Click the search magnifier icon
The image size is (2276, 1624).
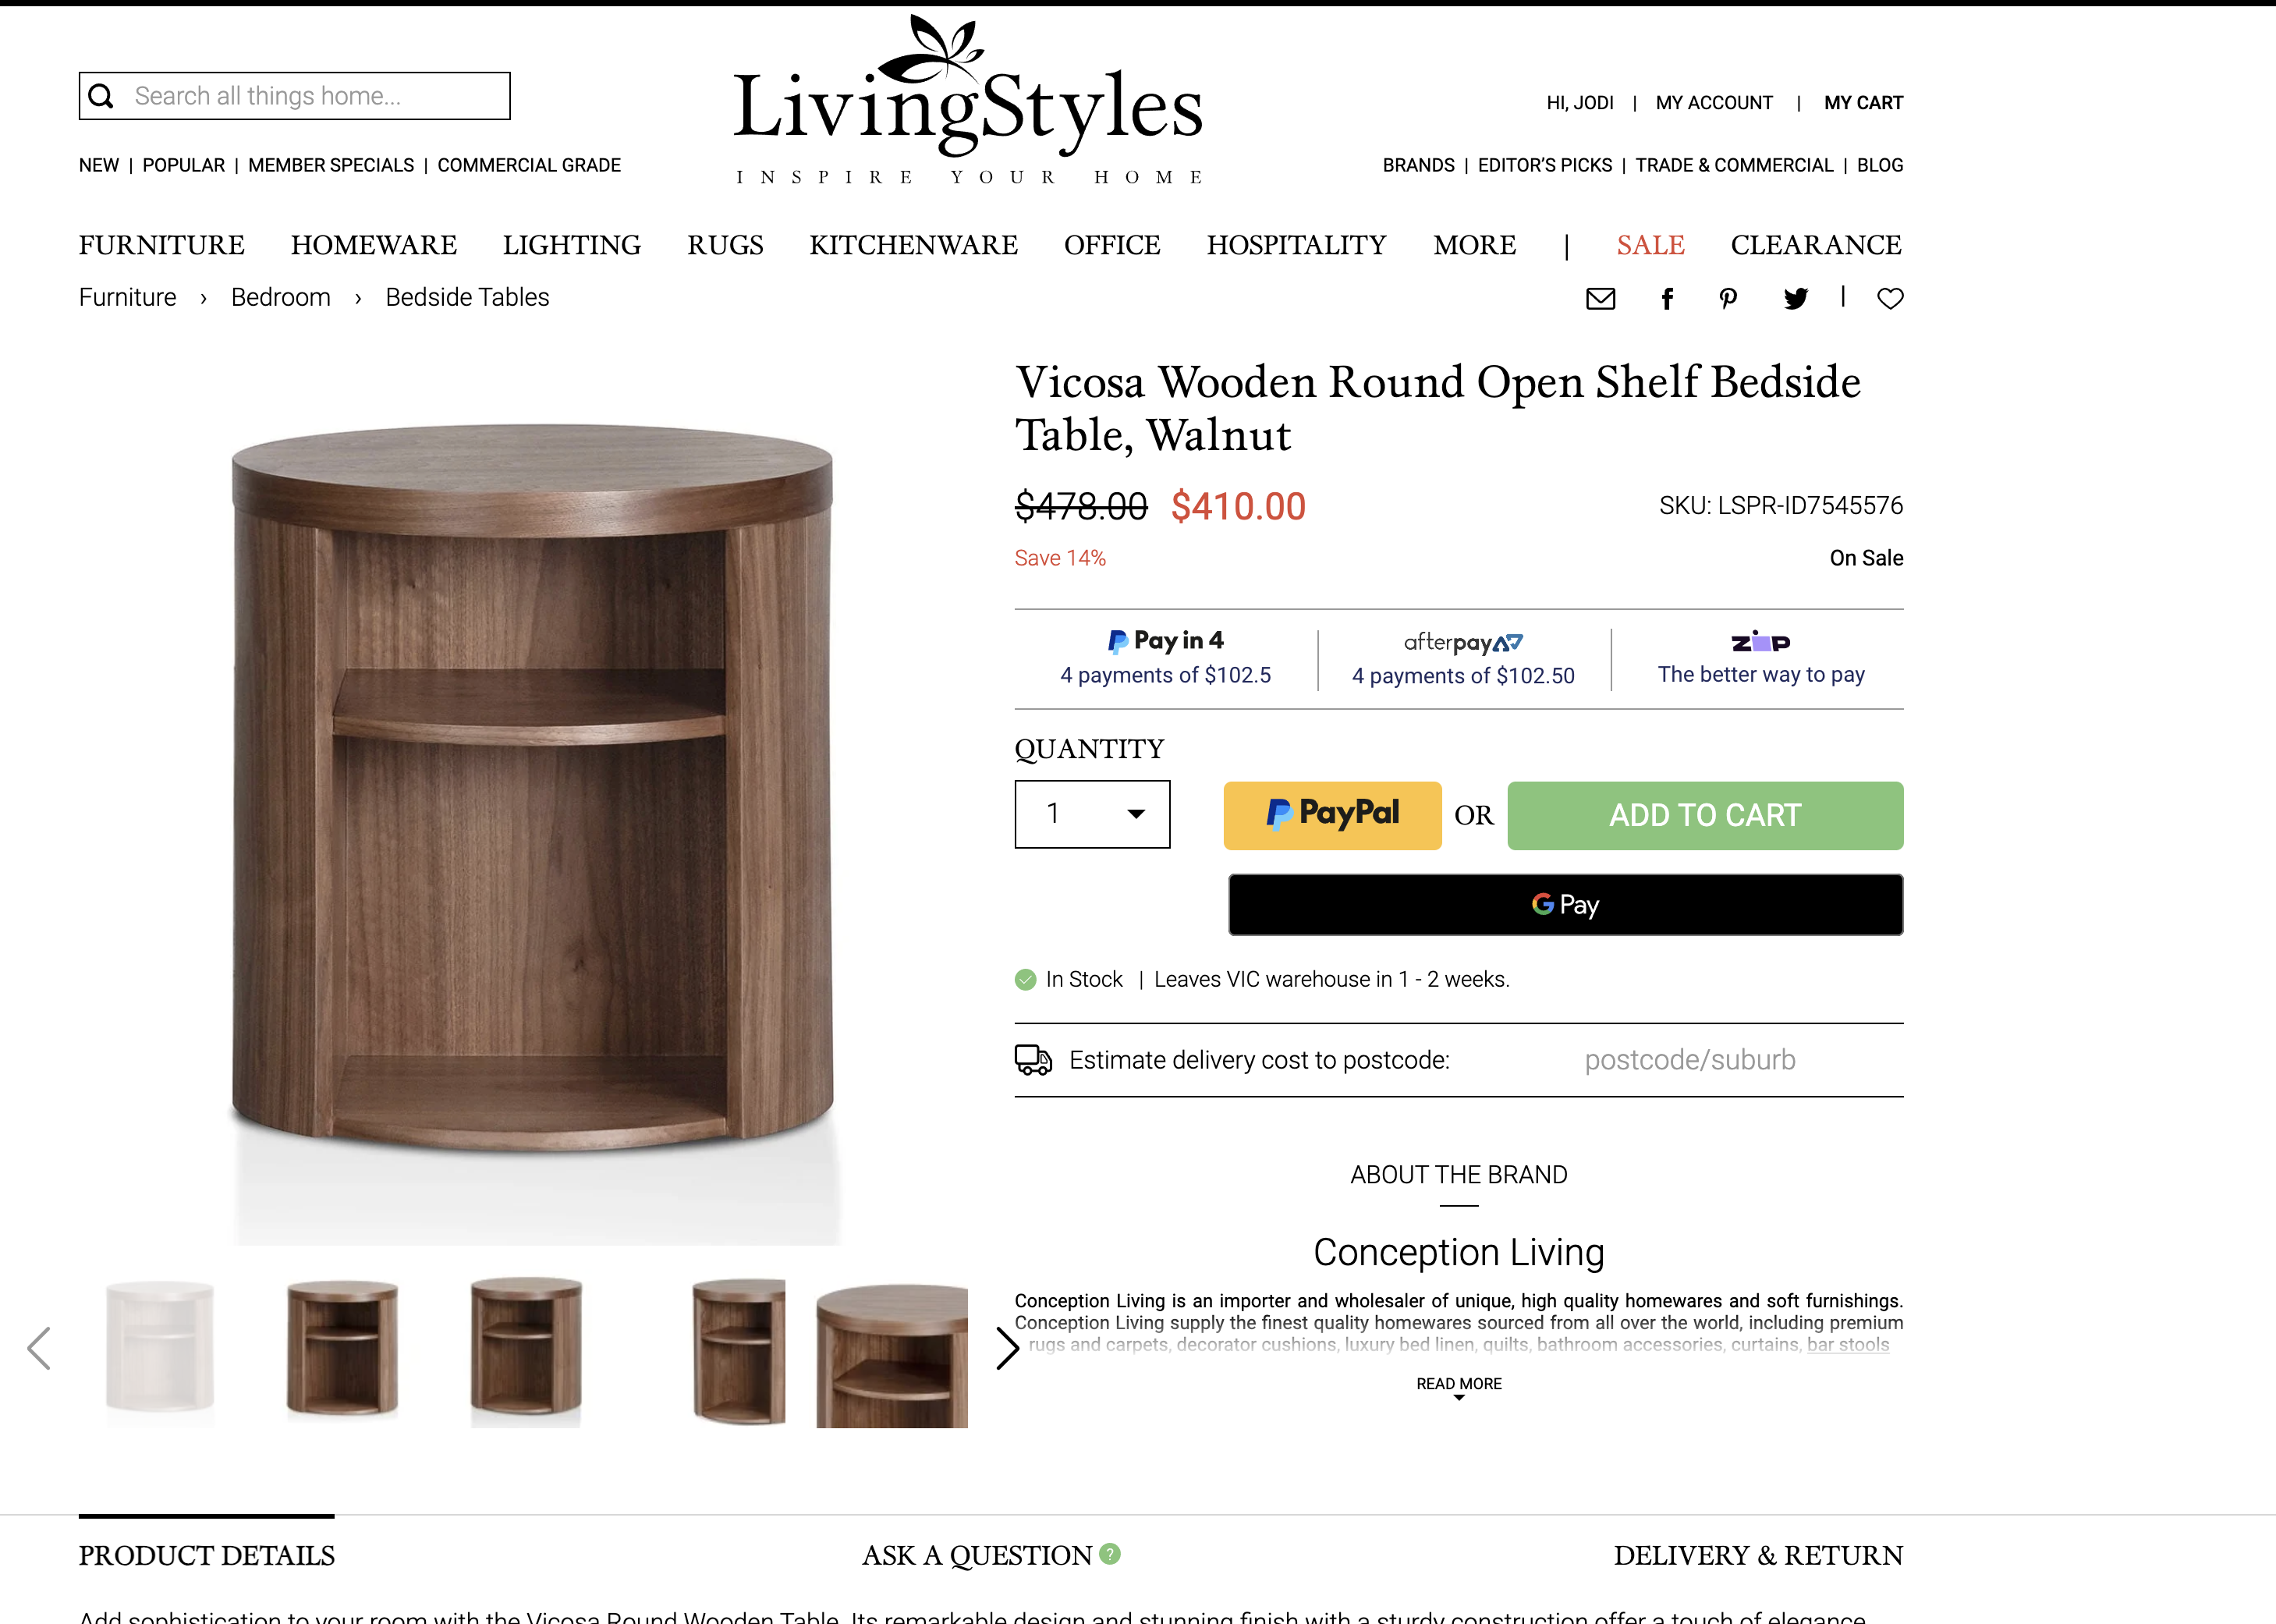pyautogui.click(x=101, y=96)
